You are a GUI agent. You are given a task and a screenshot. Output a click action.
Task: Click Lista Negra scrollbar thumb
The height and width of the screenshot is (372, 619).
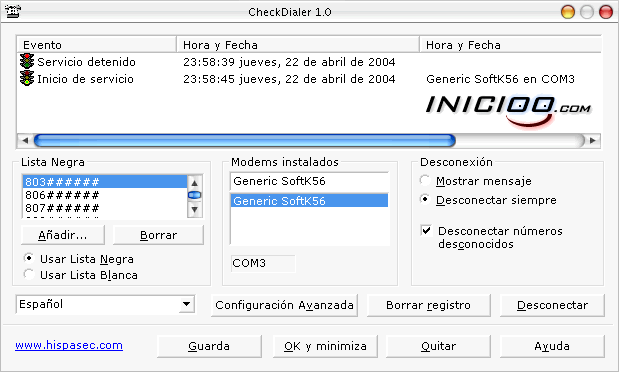click(x=194, y=195)
